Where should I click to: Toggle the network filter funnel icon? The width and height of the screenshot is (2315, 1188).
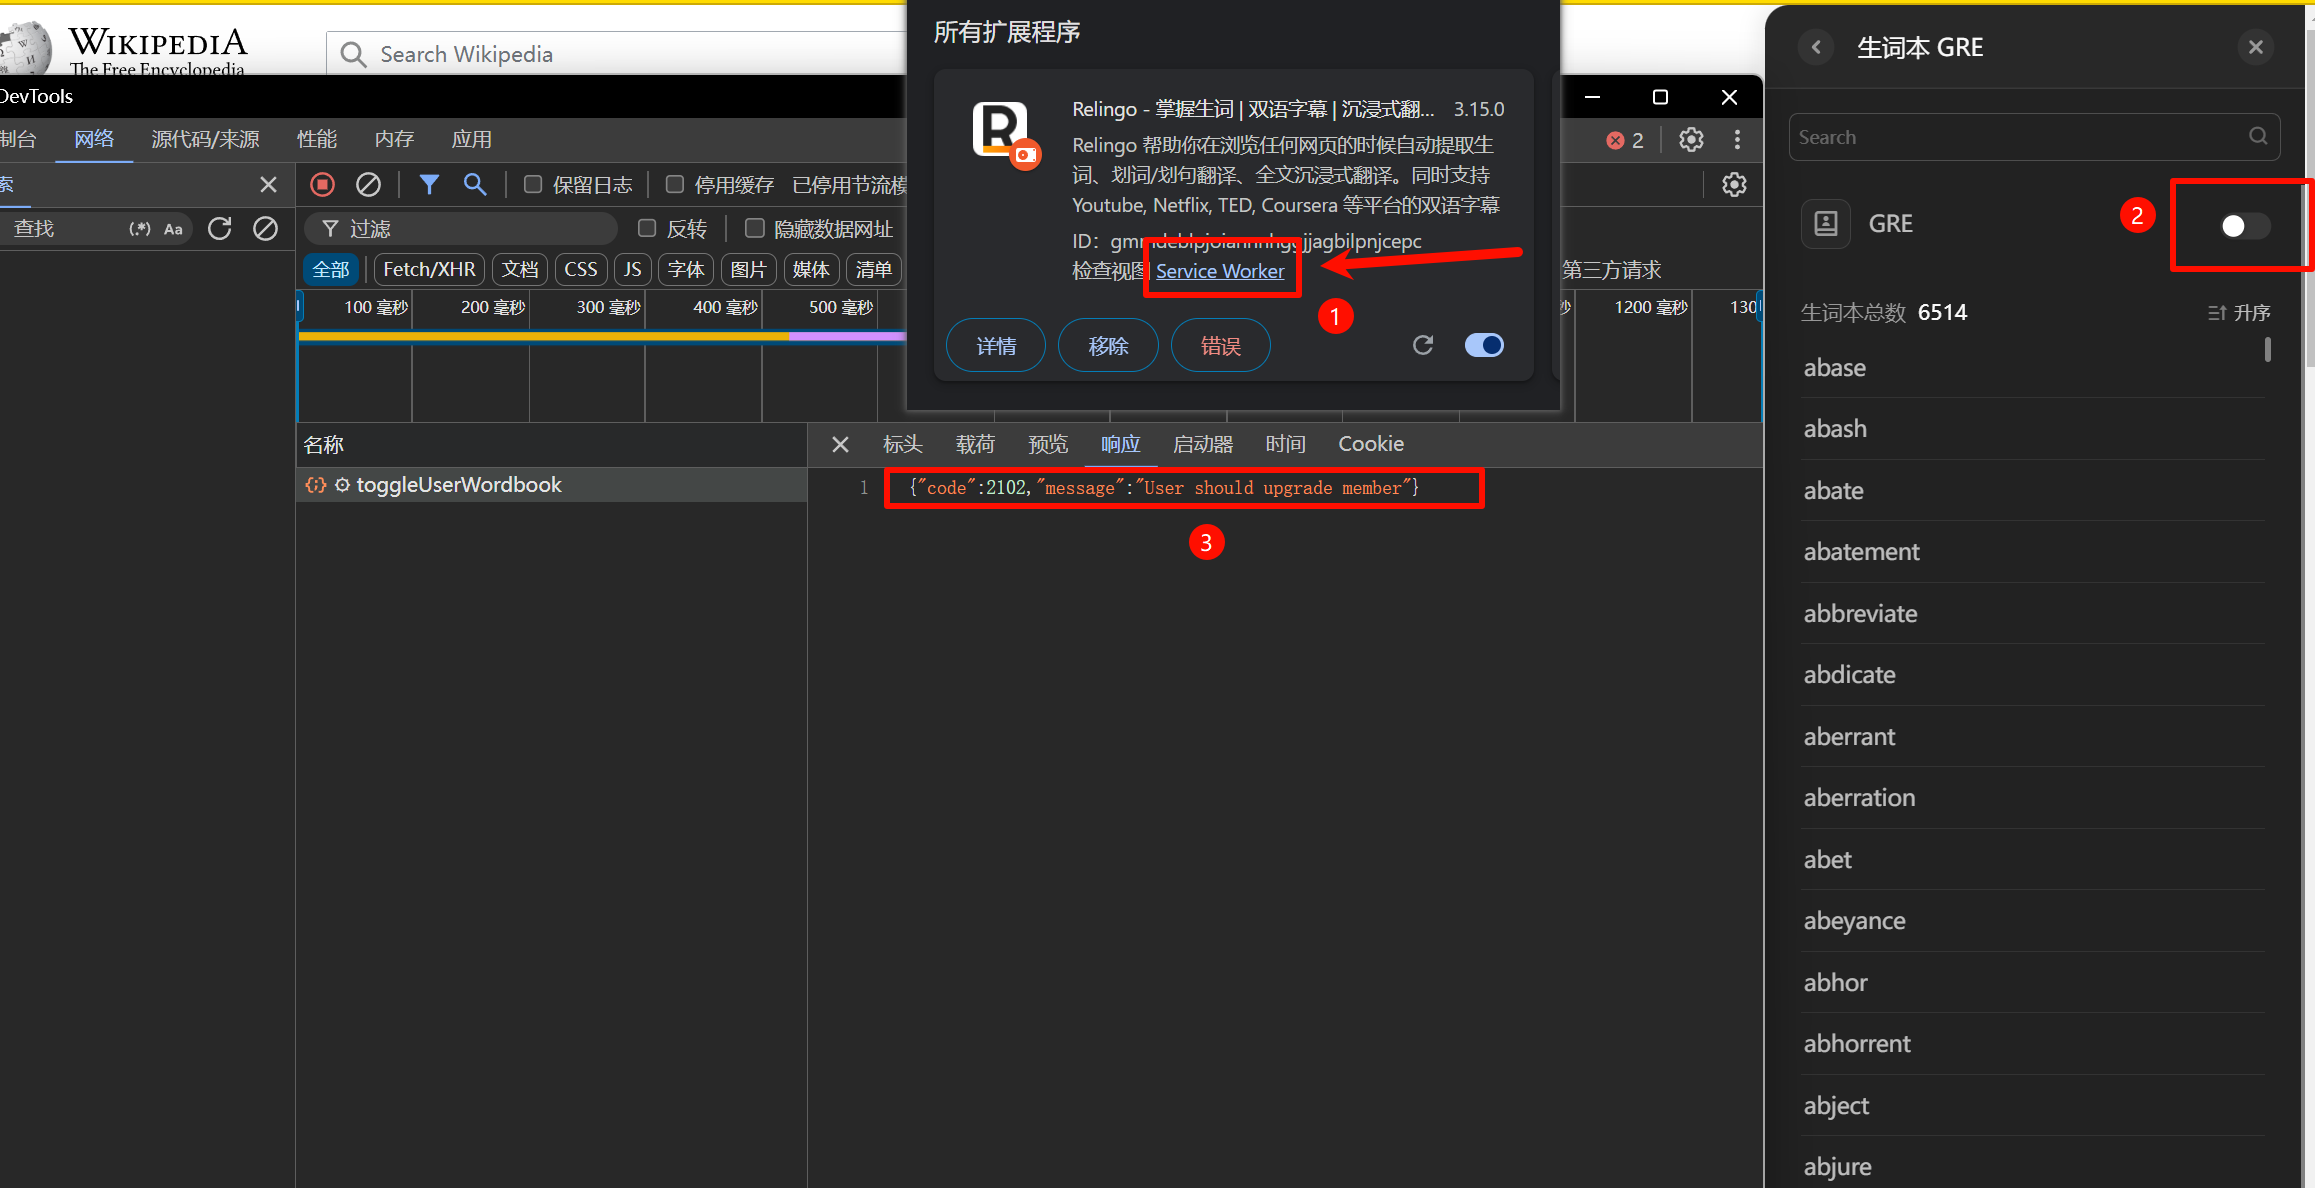(429, 184)
